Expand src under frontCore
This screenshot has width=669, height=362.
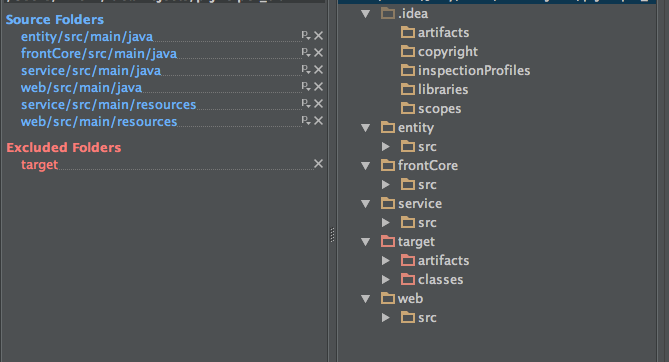tap(386, 184)
